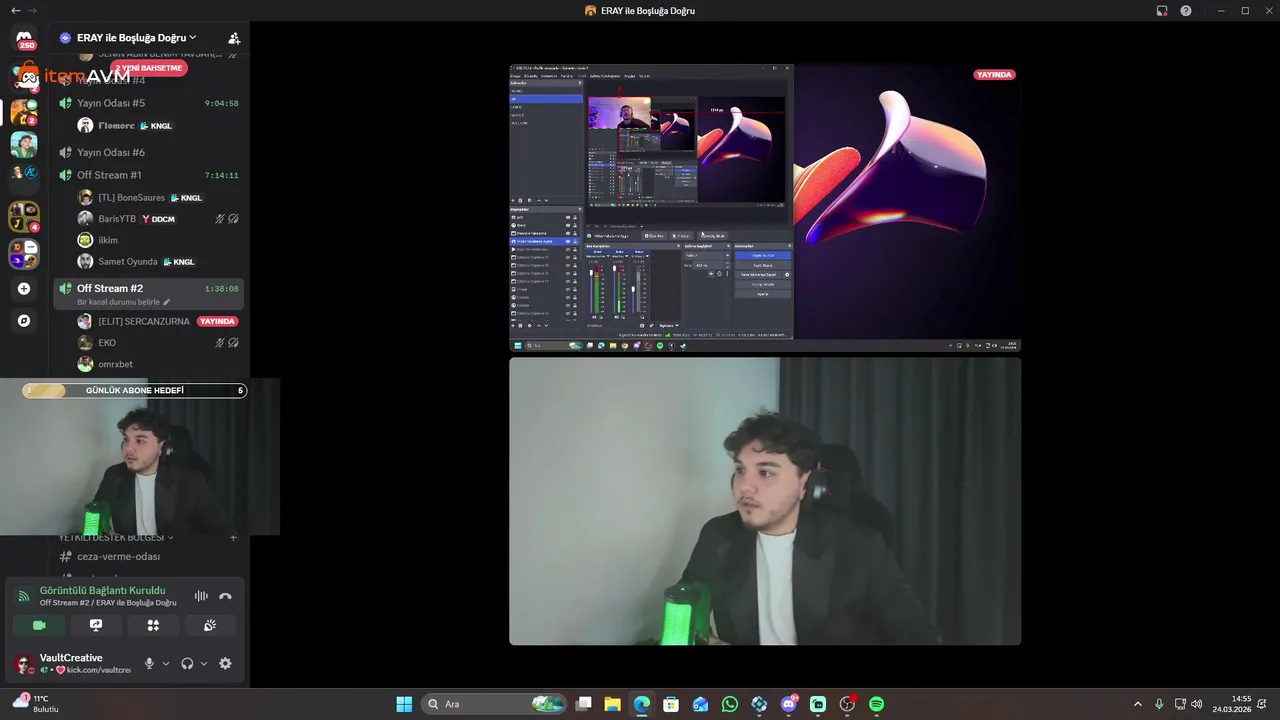Open noise suppression waveform icon

(x=201, y=596)
